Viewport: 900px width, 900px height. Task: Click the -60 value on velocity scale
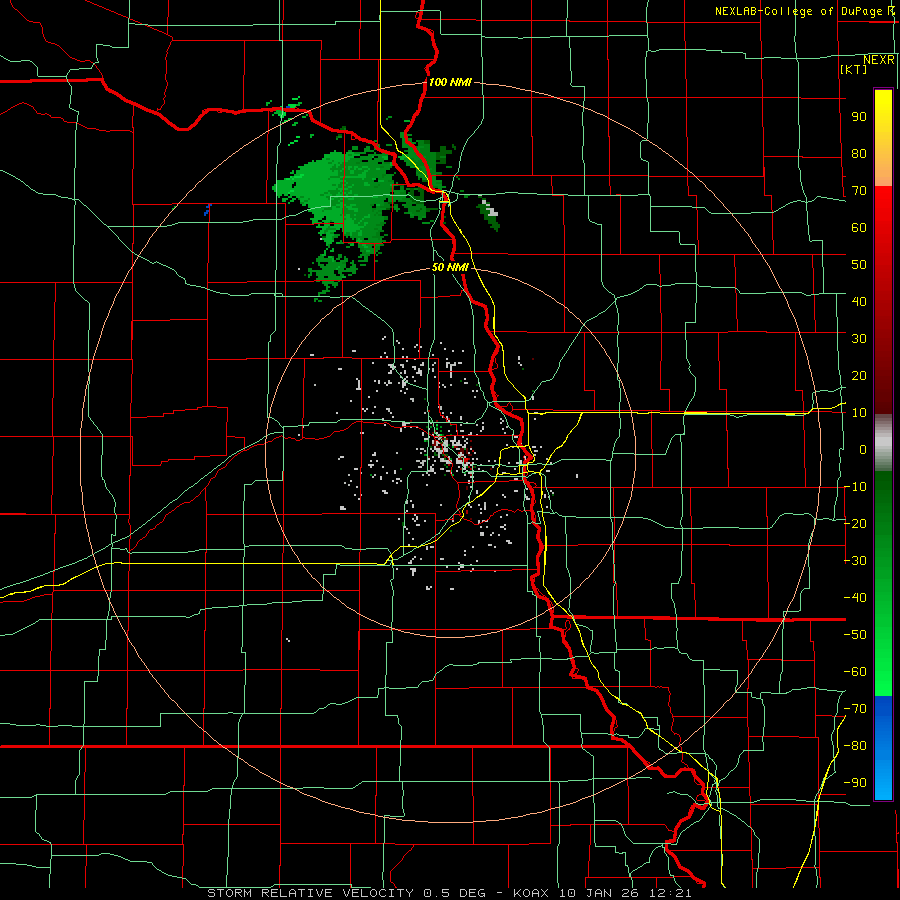(x=855, y=672)
